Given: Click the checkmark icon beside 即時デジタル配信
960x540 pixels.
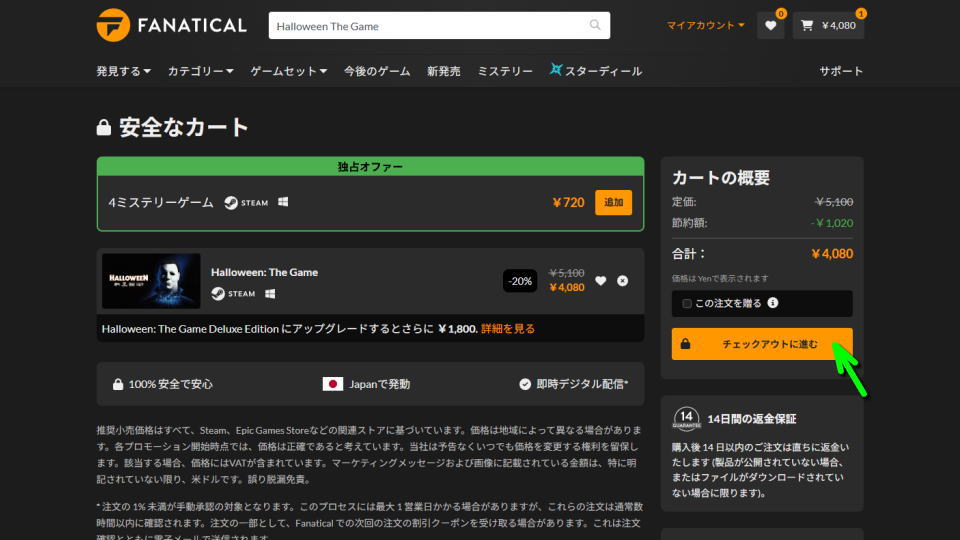Looking at the screenshot, I should [525, 384].
